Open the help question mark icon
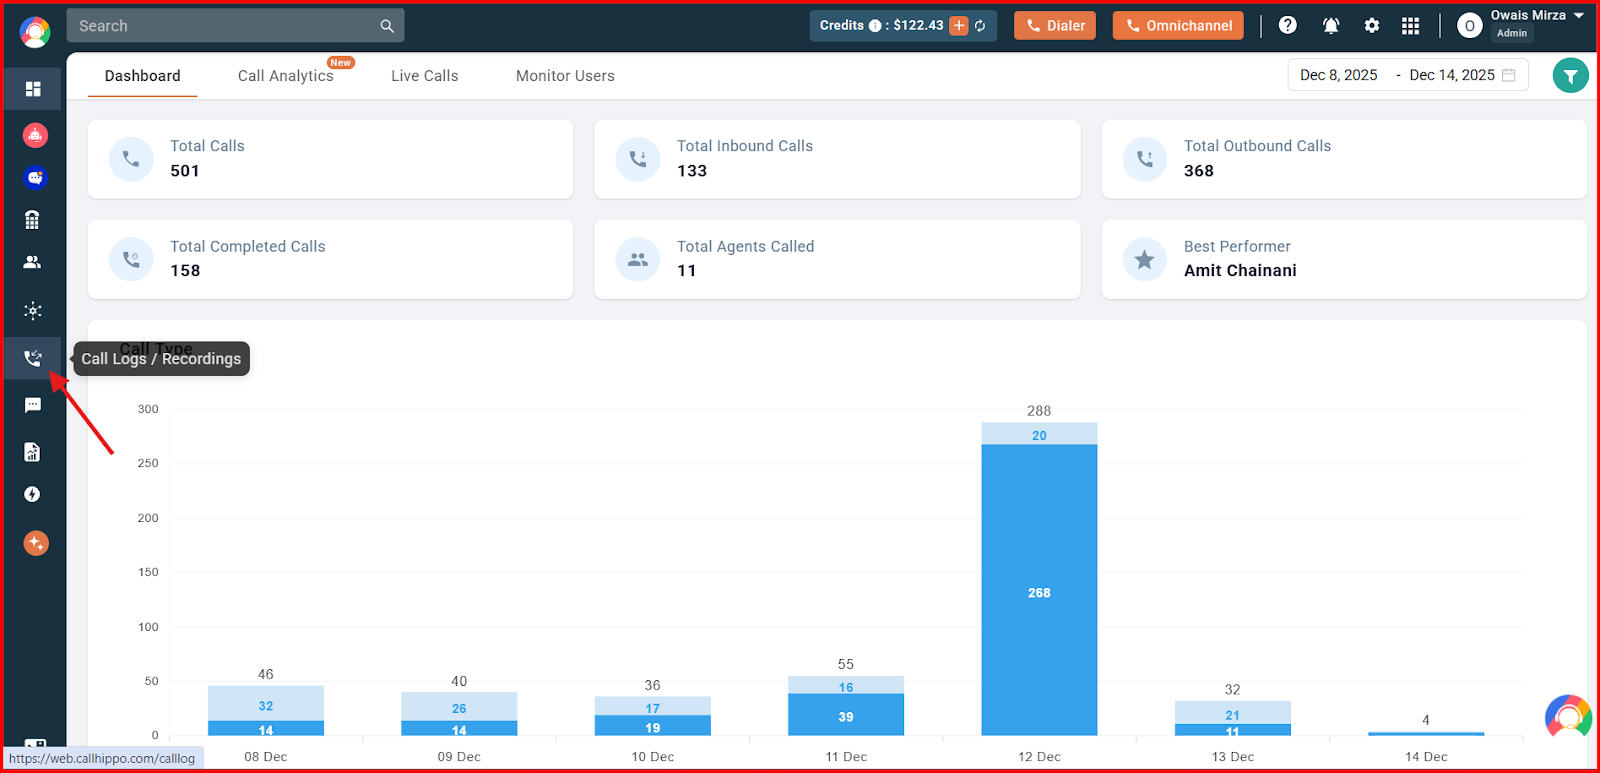This screenshot has width=1600, height=773. click(x=1288, y=25)
